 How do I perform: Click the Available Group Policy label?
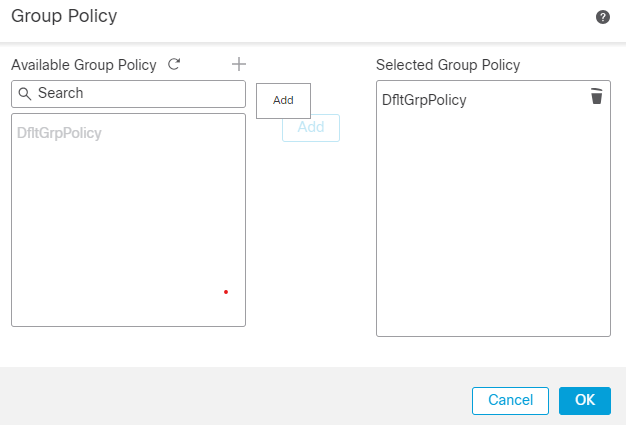[84, 65]
